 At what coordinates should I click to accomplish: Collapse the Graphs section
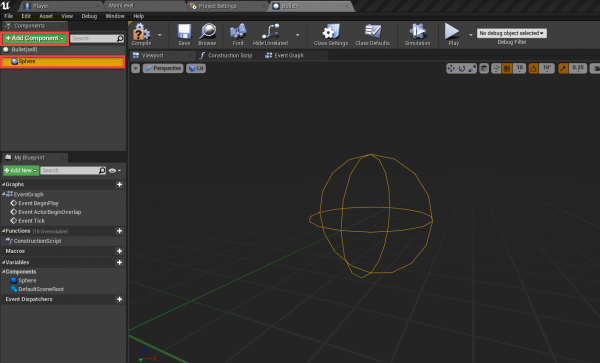(3, 184)
